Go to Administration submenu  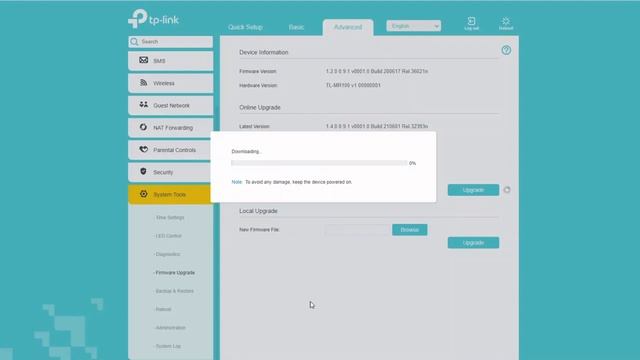tap(170, 328)
